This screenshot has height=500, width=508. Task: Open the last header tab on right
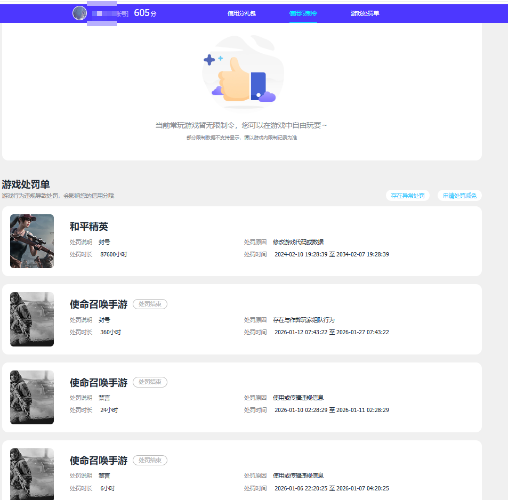coord(365,13)
